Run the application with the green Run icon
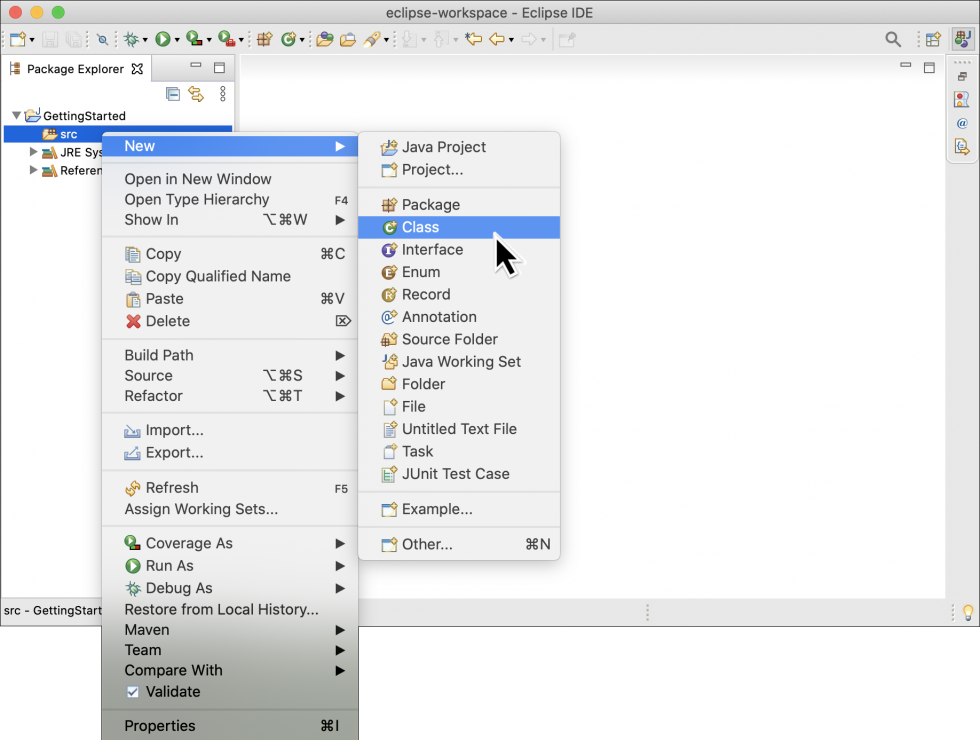980x740 pixels. [x=162, y=39]
